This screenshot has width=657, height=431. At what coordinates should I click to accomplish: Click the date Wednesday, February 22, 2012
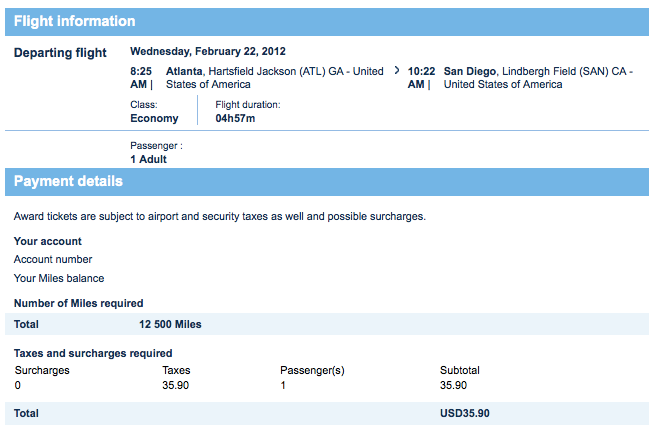(208, 50)
